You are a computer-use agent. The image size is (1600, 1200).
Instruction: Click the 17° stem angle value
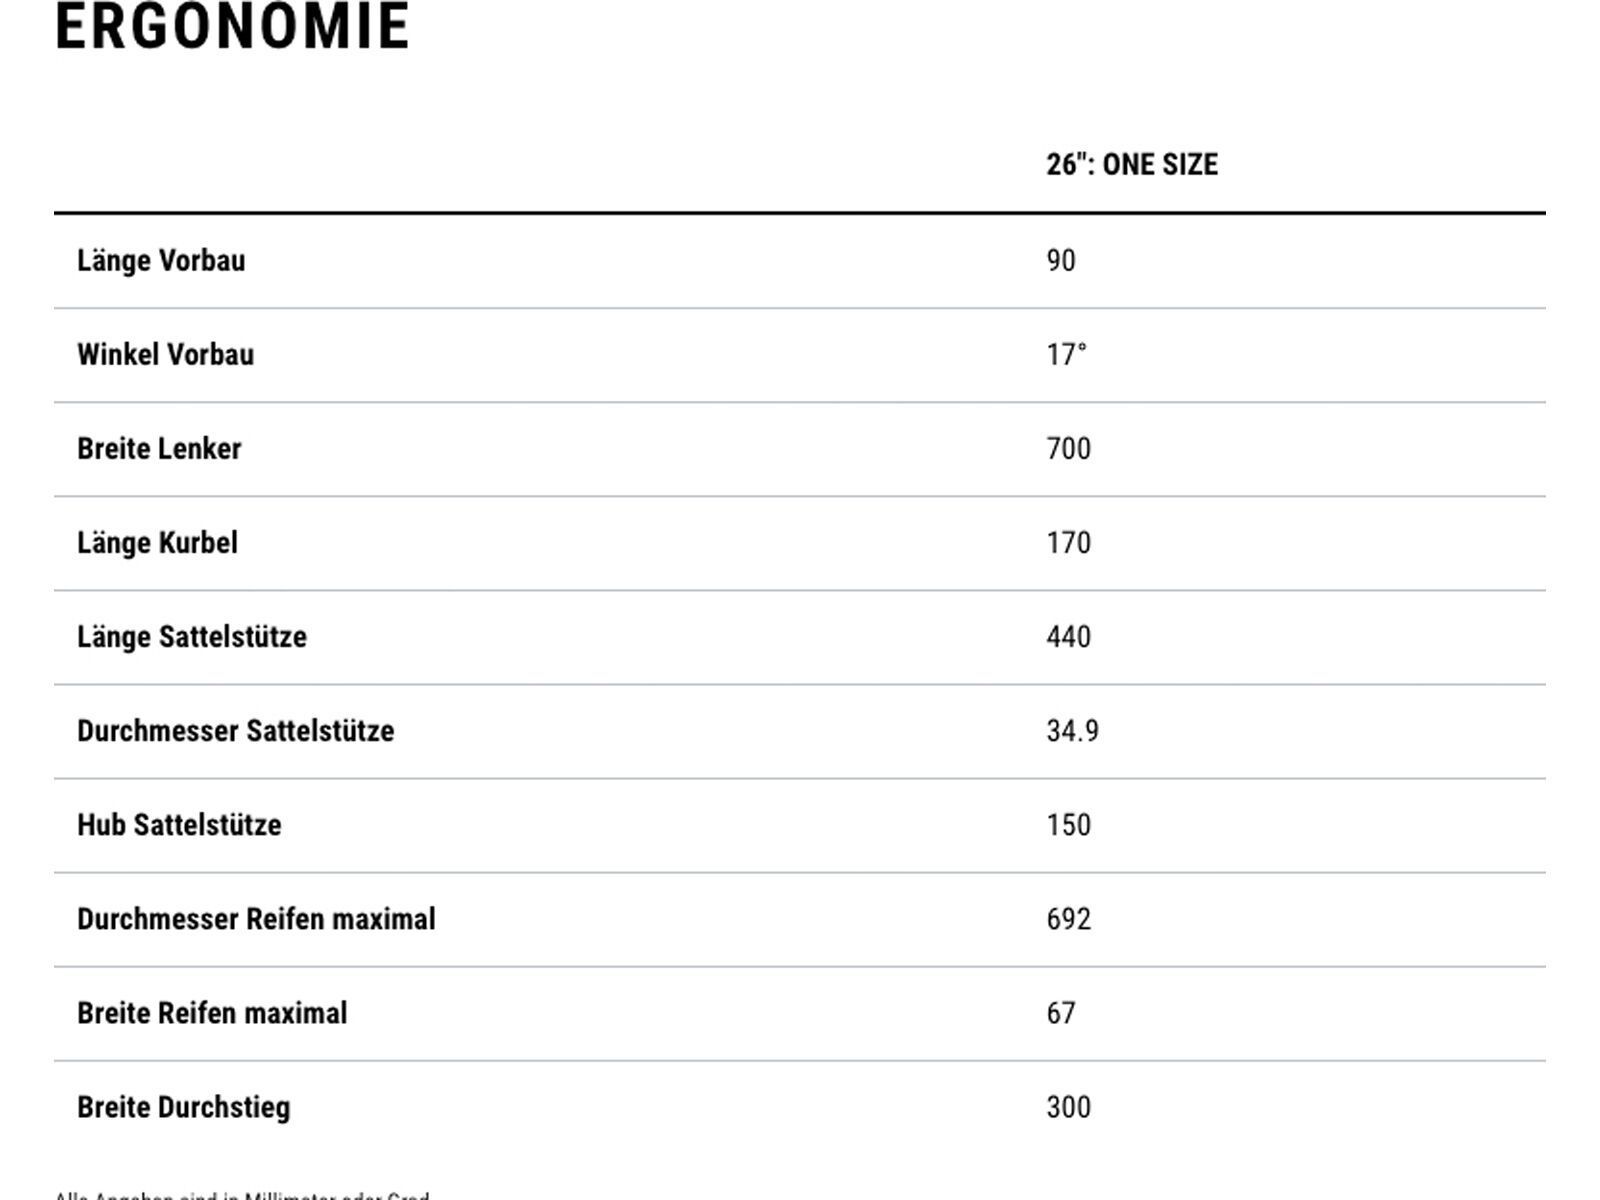click(x=1066, y=355)
